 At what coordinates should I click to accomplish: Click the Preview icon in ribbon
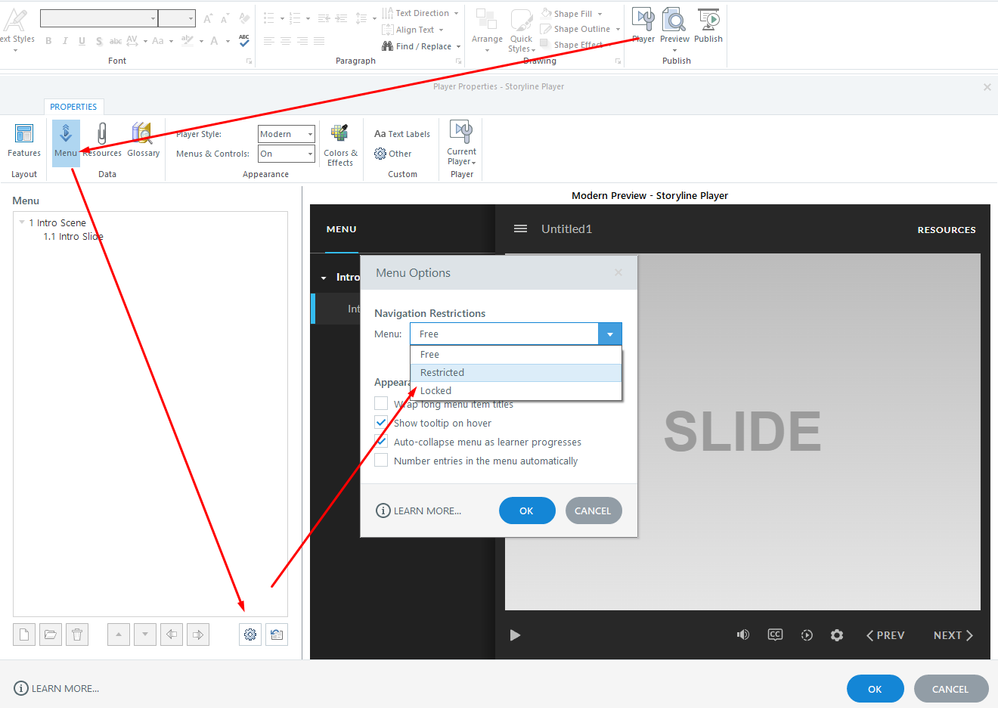[x=674, y=25]
